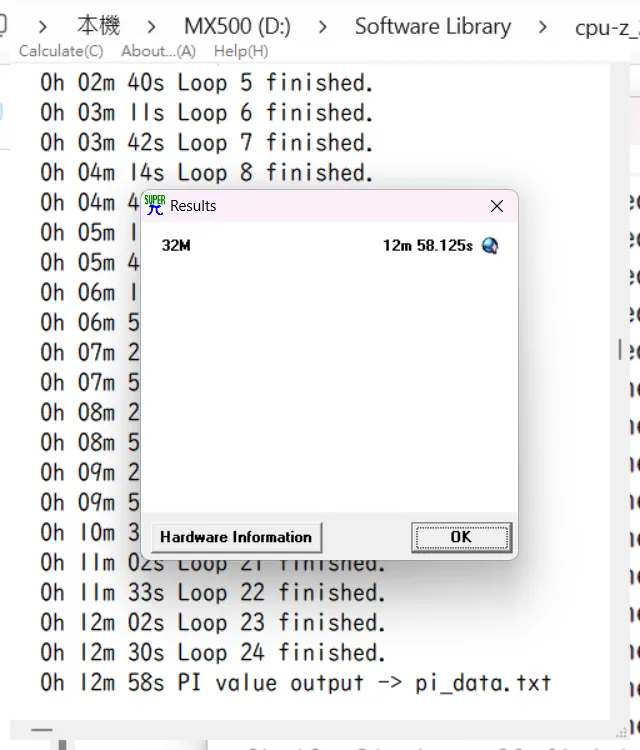Click the Super PI icon in Results title
The width and height of the screenshot is (640, 750).
154,205
